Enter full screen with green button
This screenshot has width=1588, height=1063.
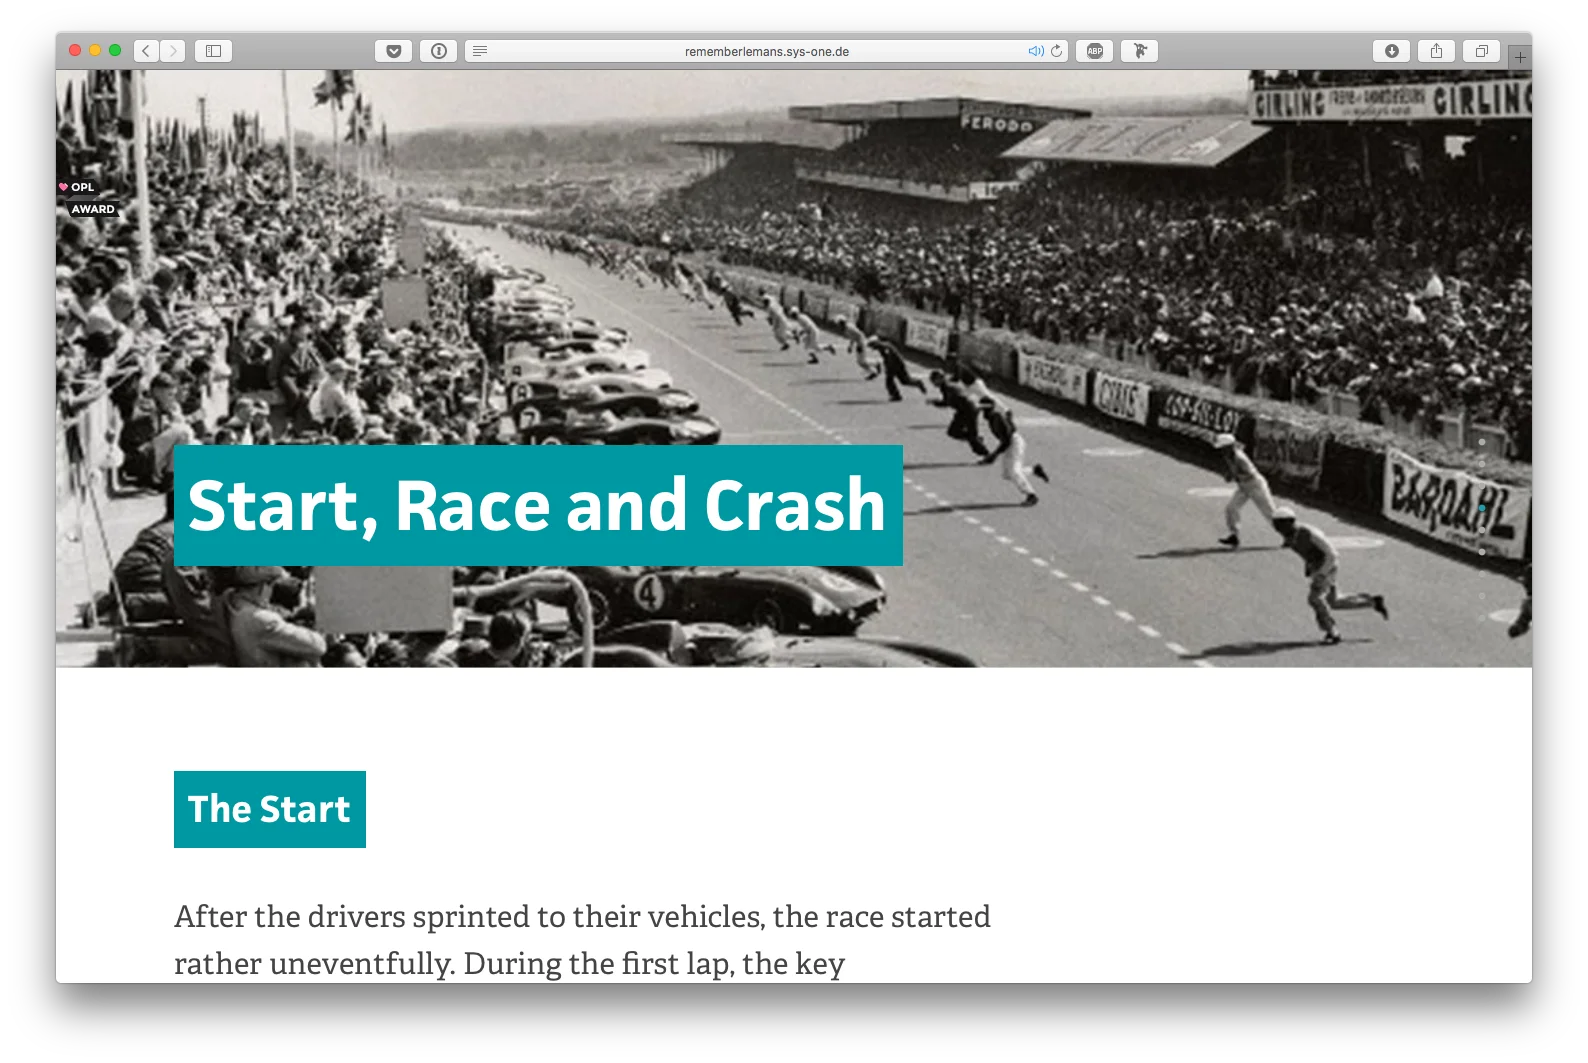[115, 50]
